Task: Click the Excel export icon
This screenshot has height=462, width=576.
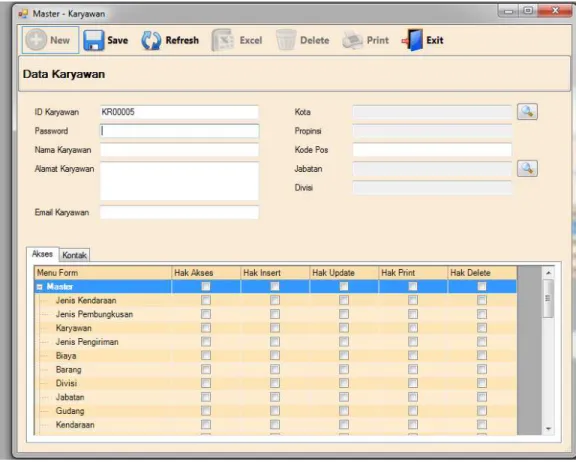Action: coord(223,40)
